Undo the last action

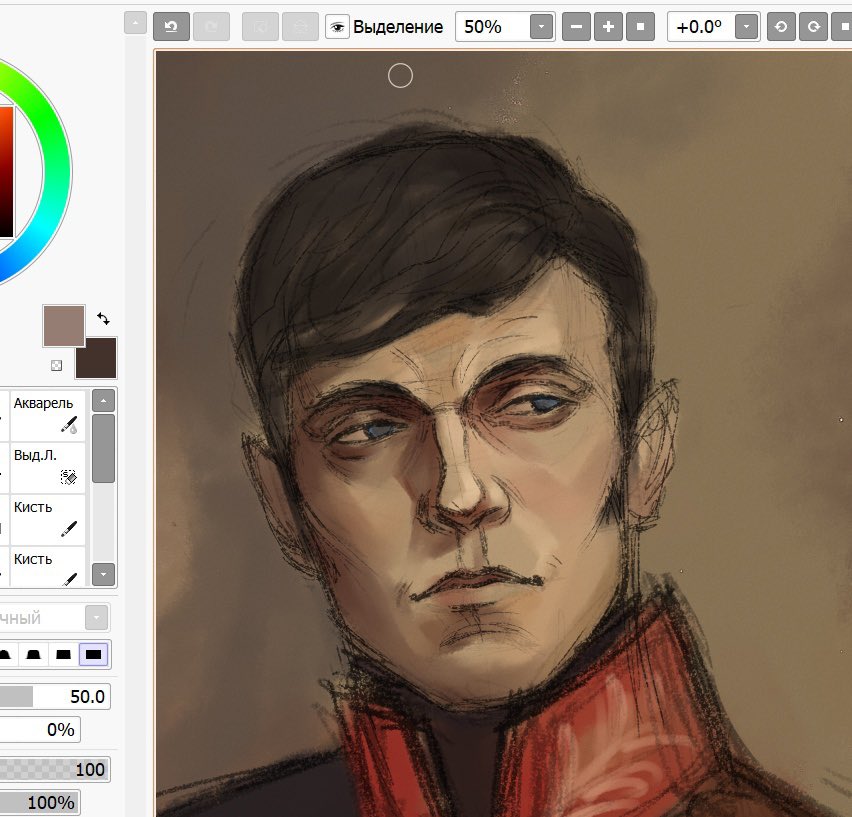(171, 26)
